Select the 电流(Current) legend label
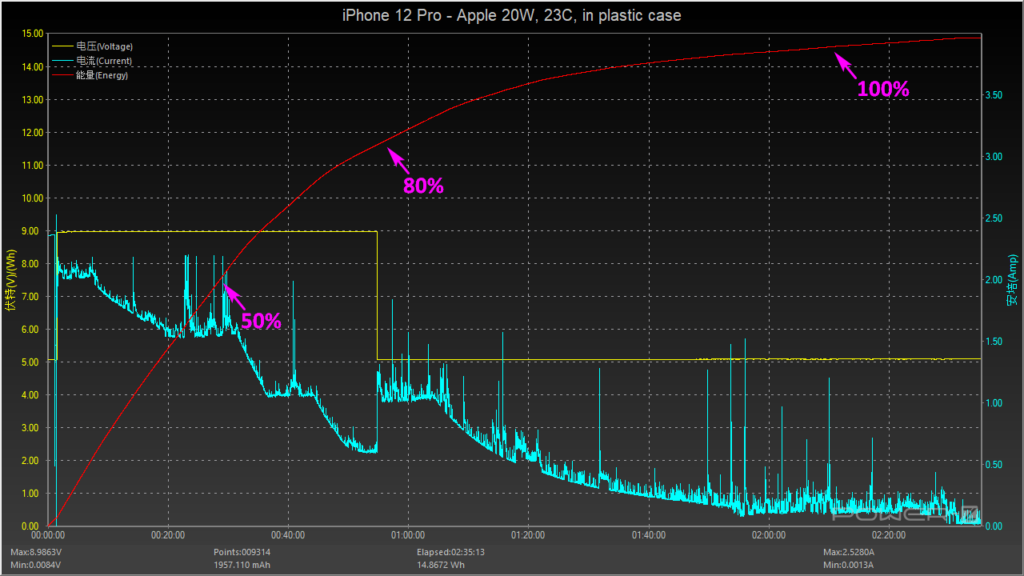The image size is (1024, 576). [x=104, y=61]
